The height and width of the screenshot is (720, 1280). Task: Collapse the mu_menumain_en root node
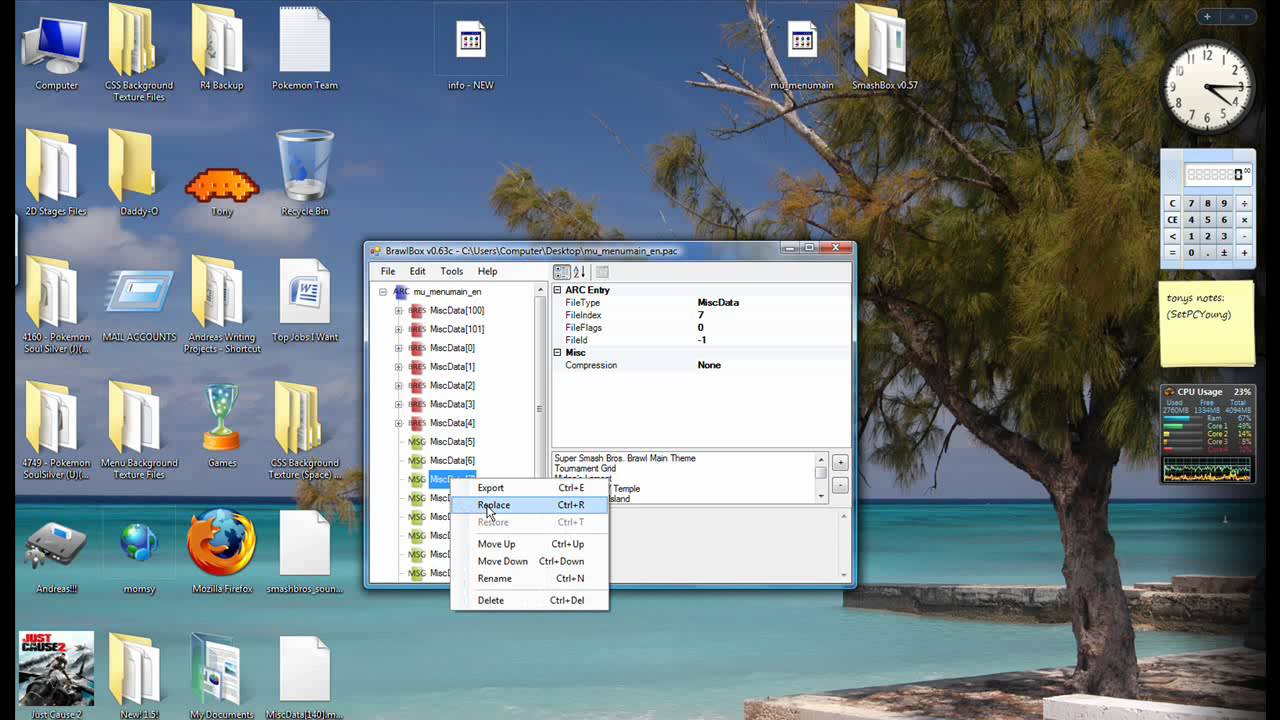[383, 292]
